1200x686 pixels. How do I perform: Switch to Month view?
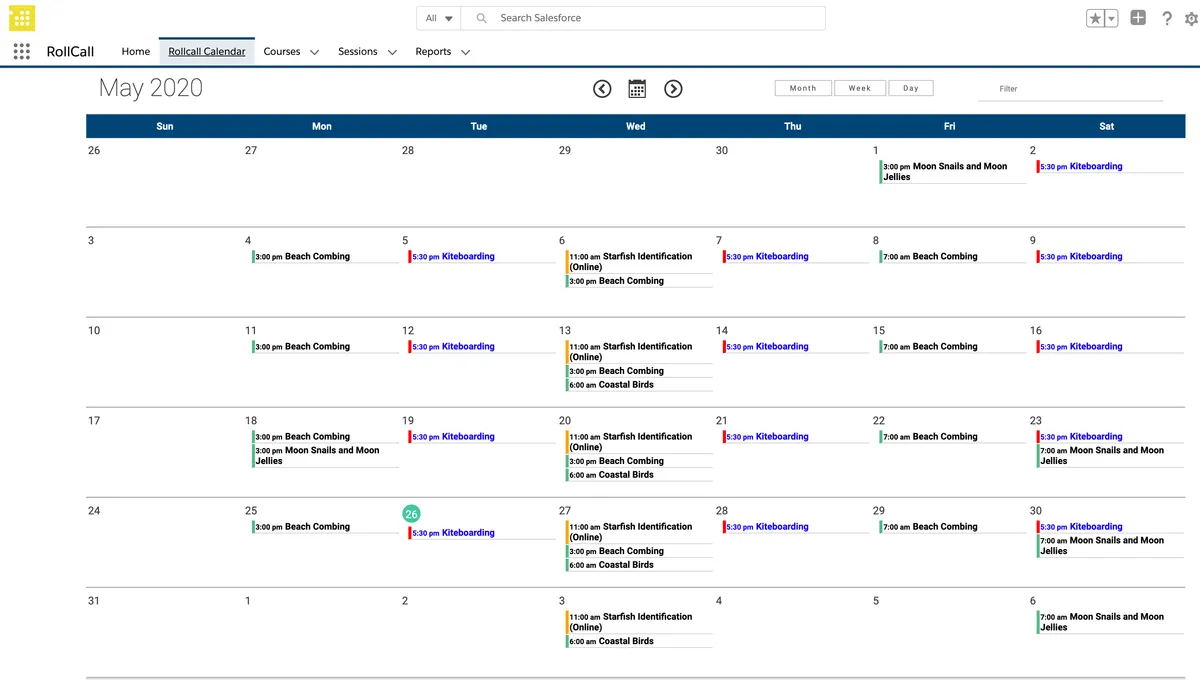point(803,88)
